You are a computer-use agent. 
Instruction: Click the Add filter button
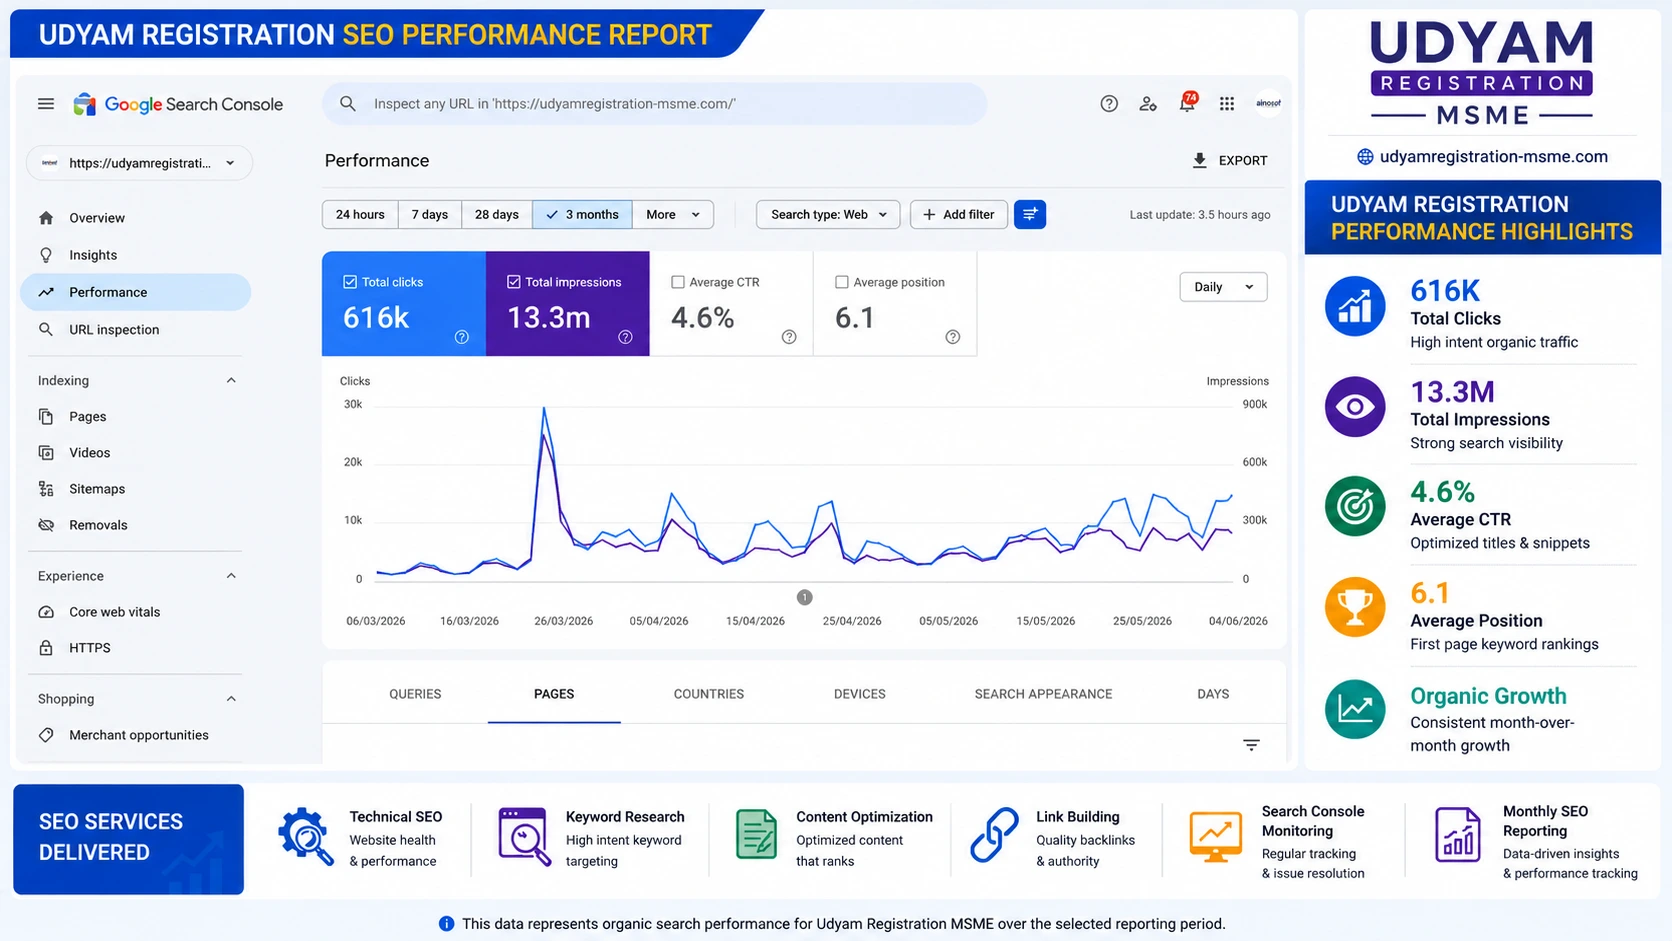click(958, 214)
